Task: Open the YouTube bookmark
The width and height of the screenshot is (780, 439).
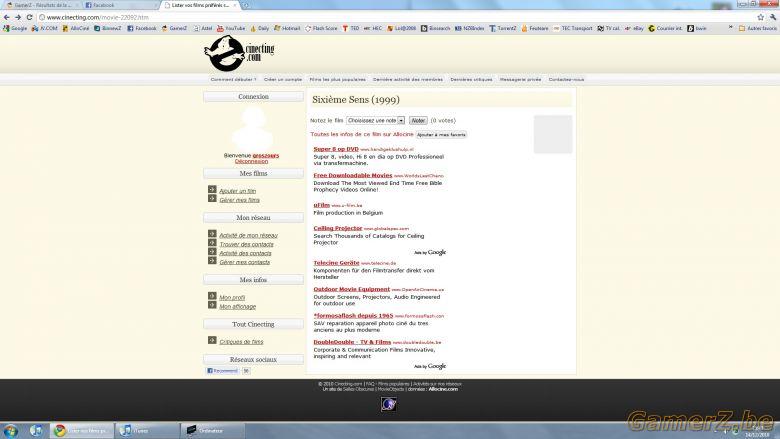Action: (231, 29)
